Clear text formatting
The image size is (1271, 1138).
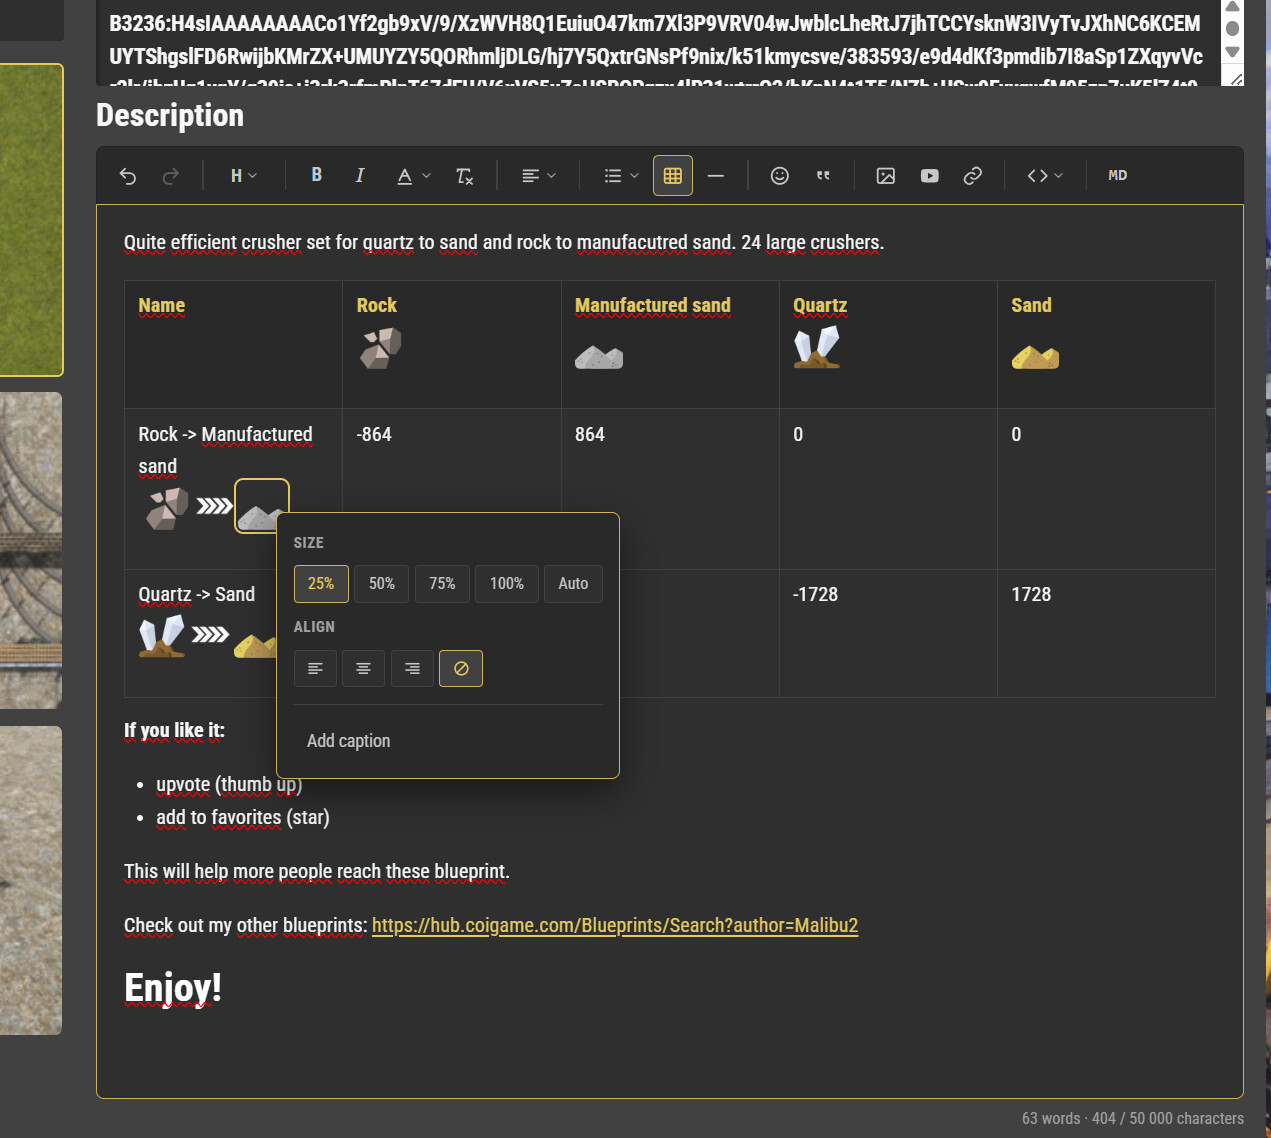coord(464,176)
